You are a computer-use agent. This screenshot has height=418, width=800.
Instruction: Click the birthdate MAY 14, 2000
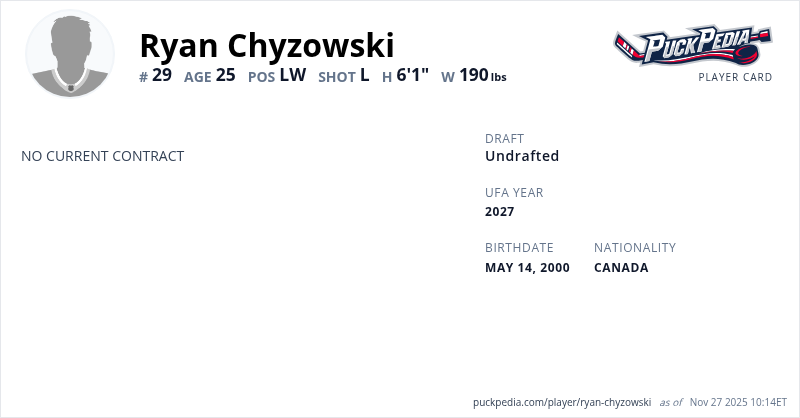click(x=527, y=267)
